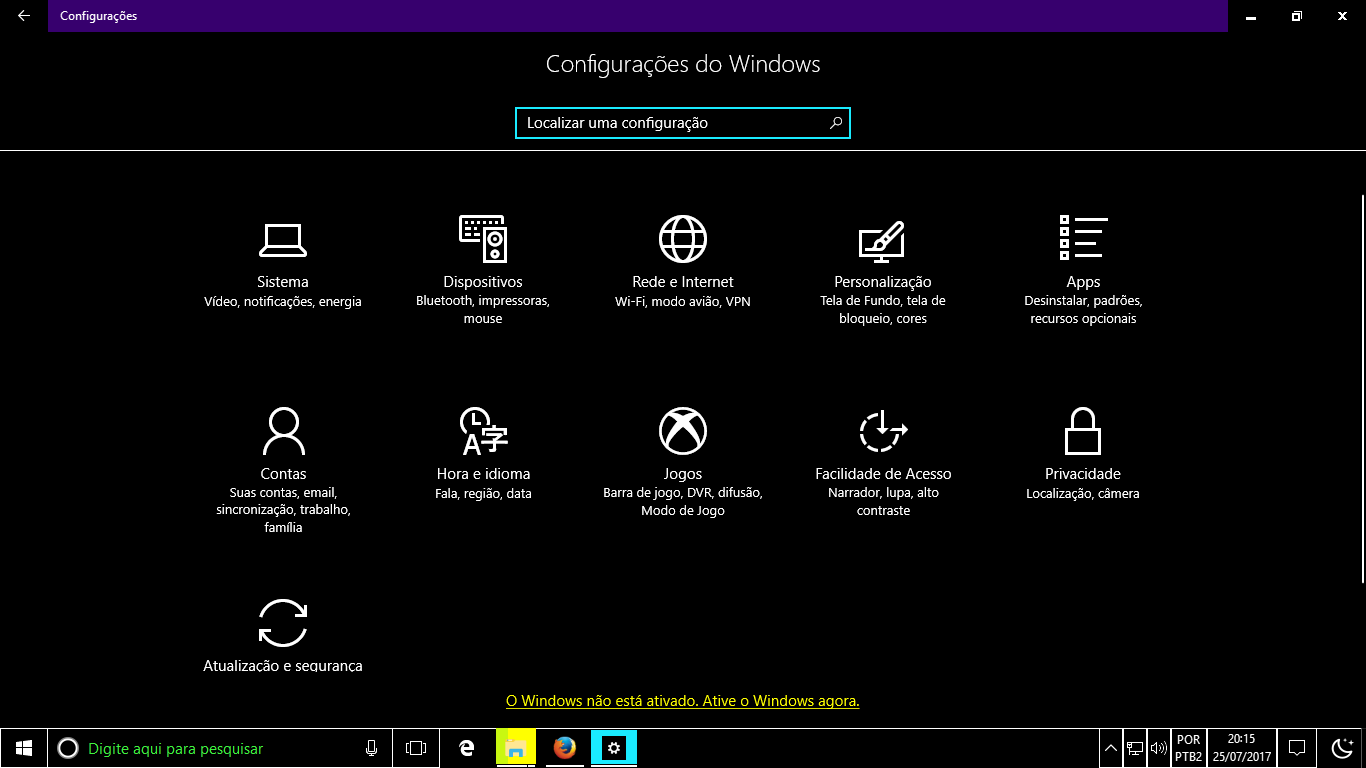Click the Rede e Internet label
Image resolution: width=1366 pixels, height=768 pixels.
click(x=683, y=282)
